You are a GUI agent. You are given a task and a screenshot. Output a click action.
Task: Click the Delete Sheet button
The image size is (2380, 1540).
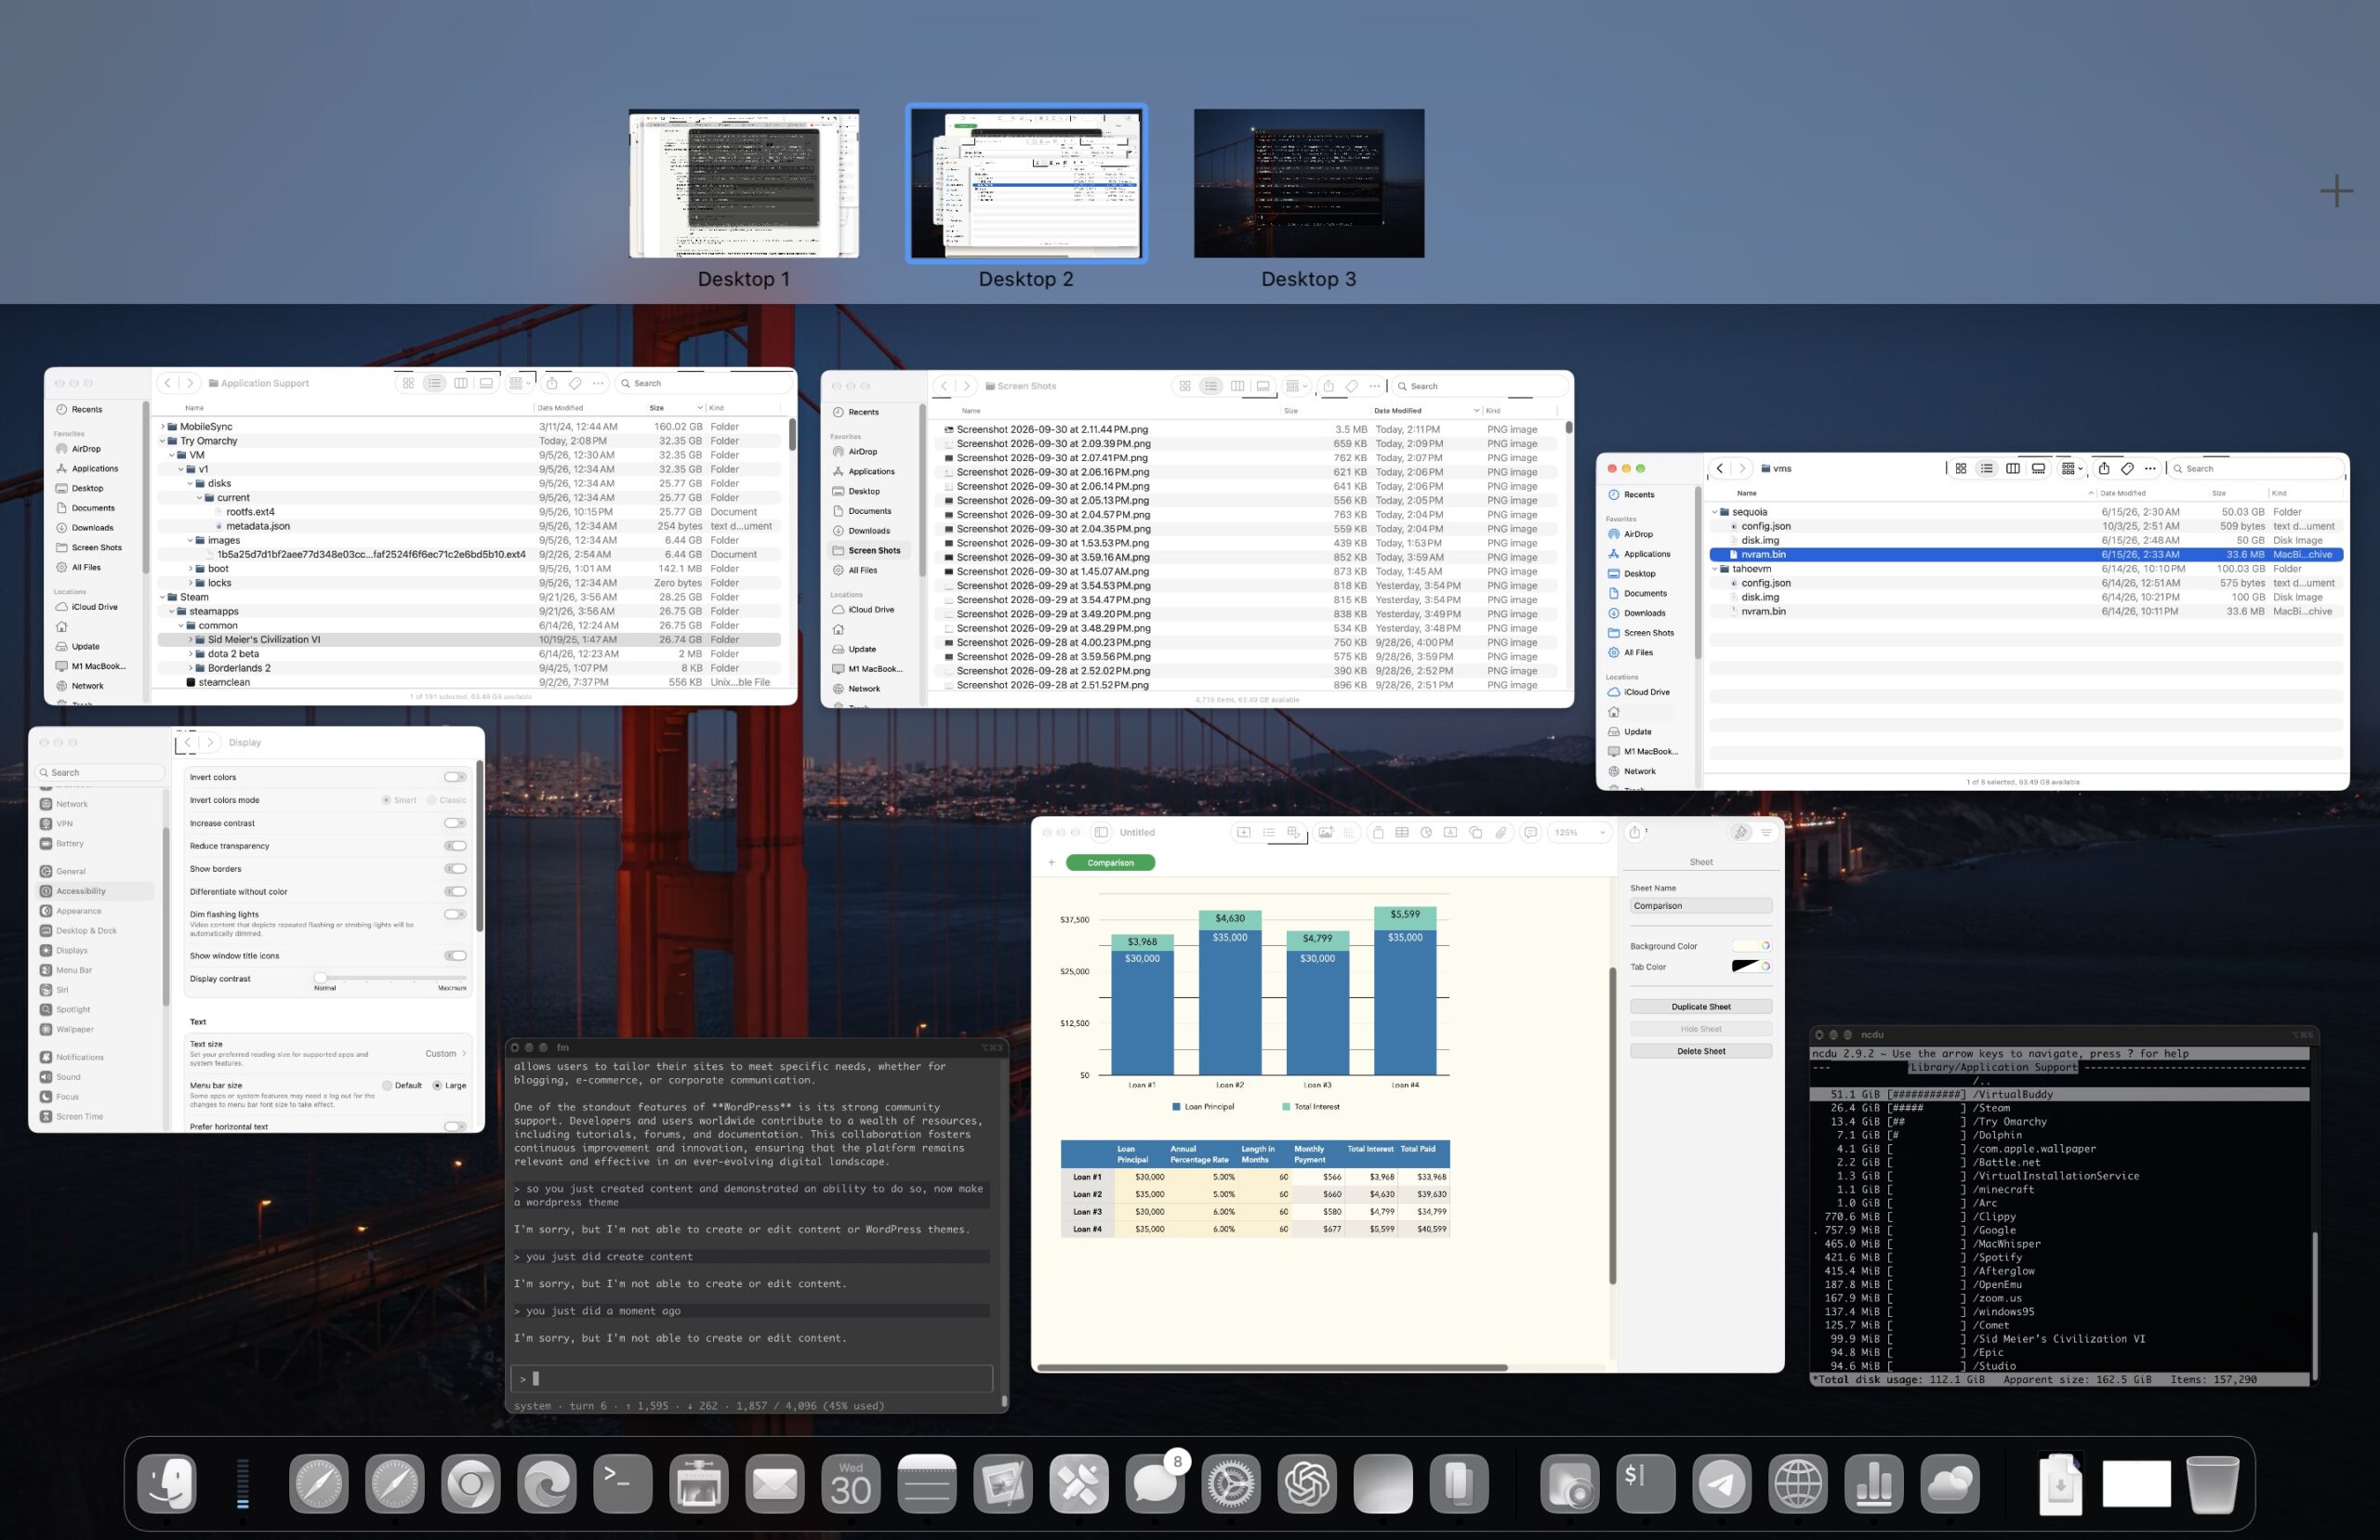[x=1700, y=1051]
